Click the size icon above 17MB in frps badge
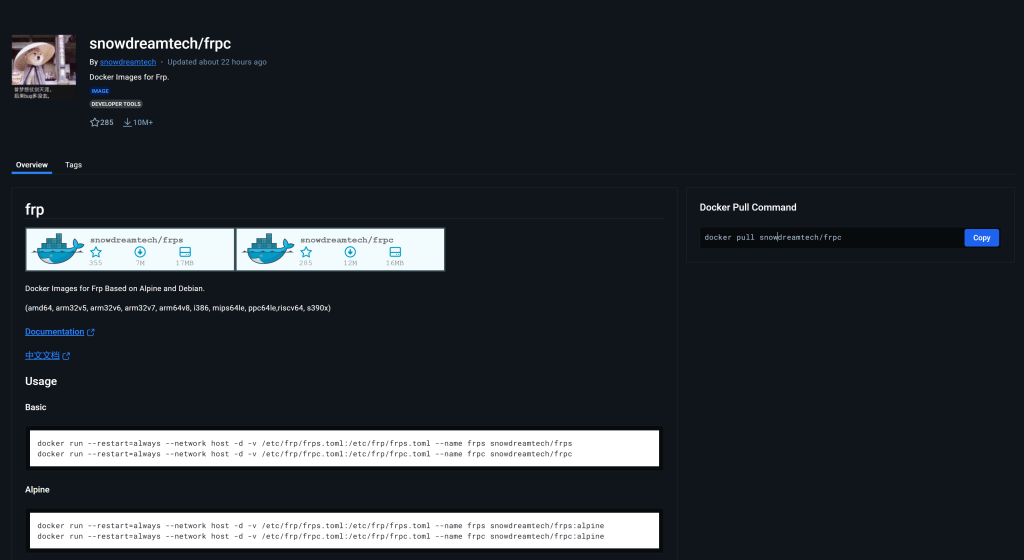Viewport: 1024px width, 560px height. [x=185, y=252]
